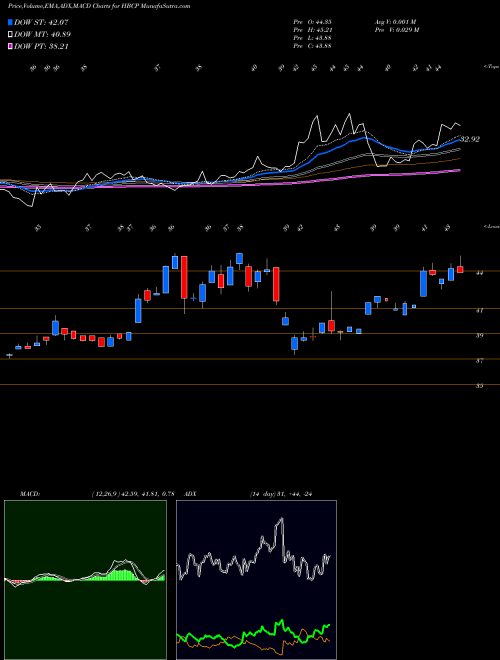Select the 'DOW MT: 40.89' legend label

coord(42,35)
